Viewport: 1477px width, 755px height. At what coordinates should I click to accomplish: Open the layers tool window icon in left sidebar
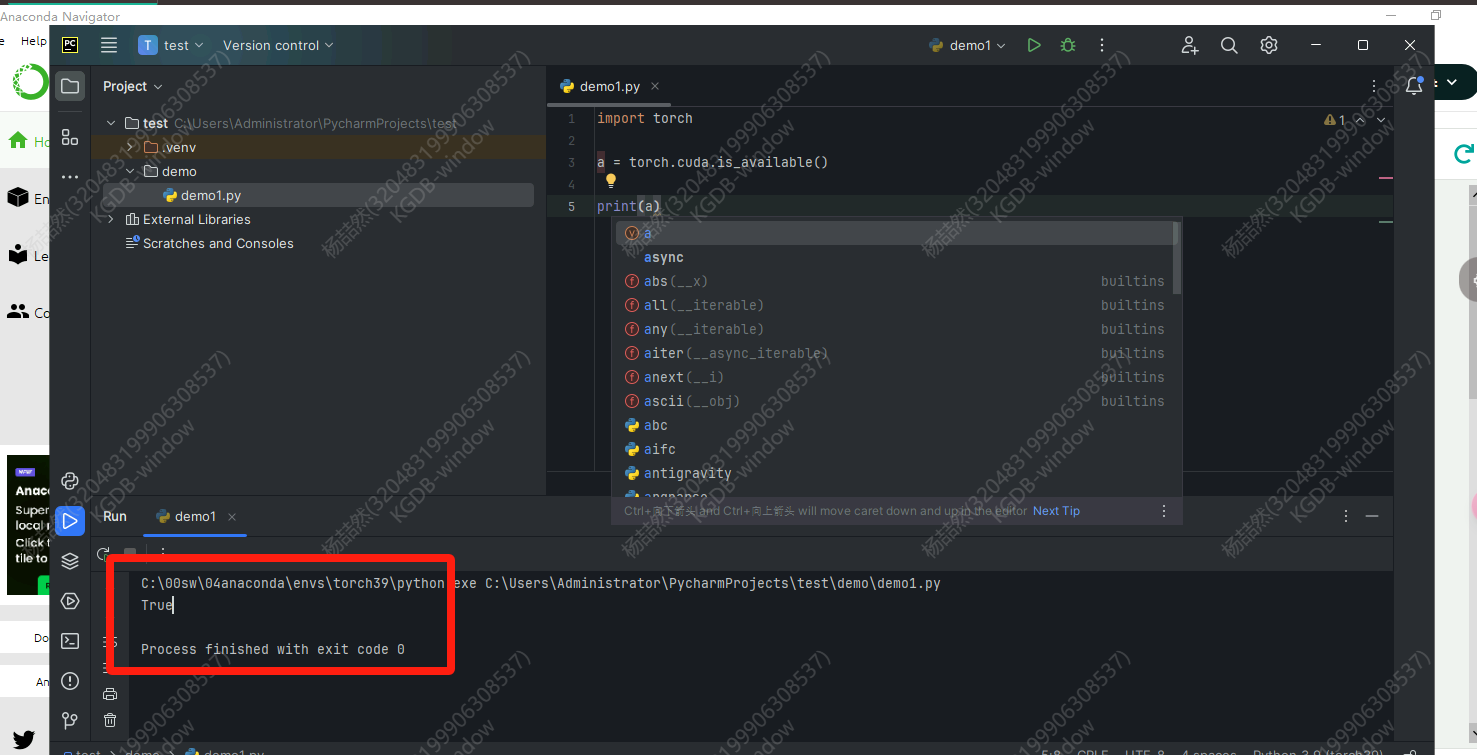pyautogui.click(x=70, y=561)
